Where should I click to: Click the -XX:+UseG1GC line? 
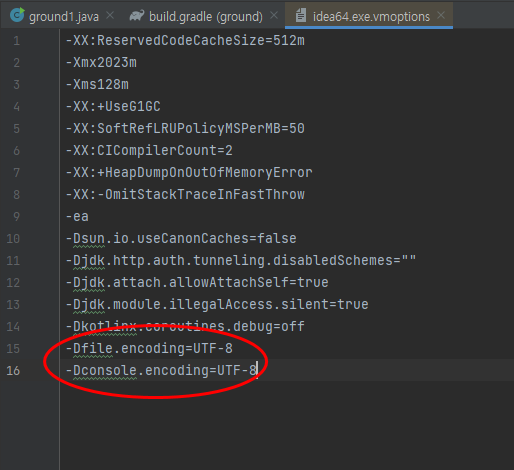tap(113, 107)
